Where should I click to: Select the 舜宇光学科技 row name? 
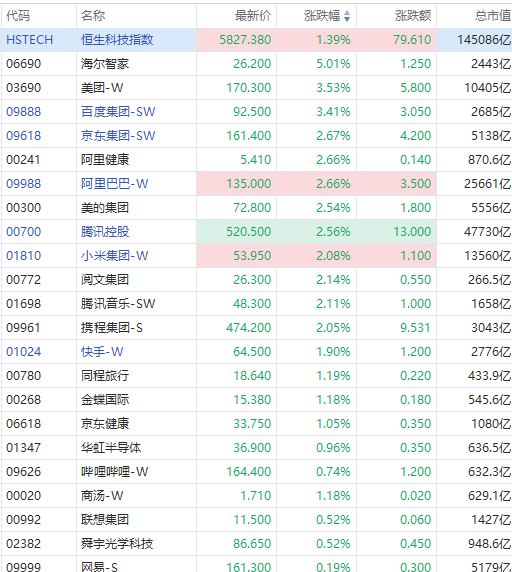[117, 544]
